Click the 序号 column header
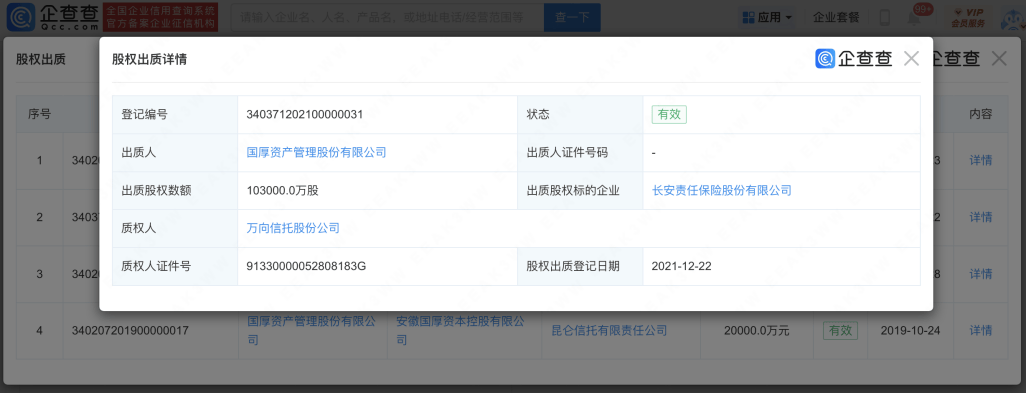The height and width of the screenshot is (393, 1026). coord(39,114)
